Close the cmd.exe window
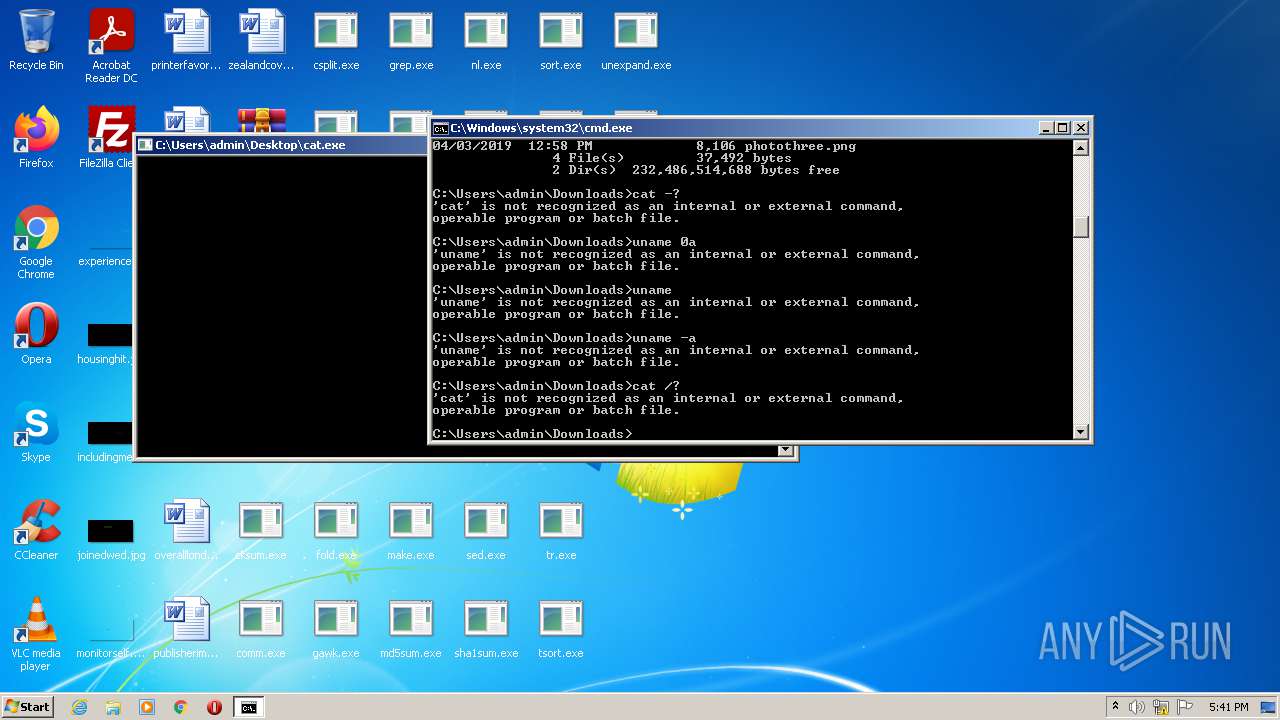This screenshot has width=1280, height=720. click(x=1080, y=128)
